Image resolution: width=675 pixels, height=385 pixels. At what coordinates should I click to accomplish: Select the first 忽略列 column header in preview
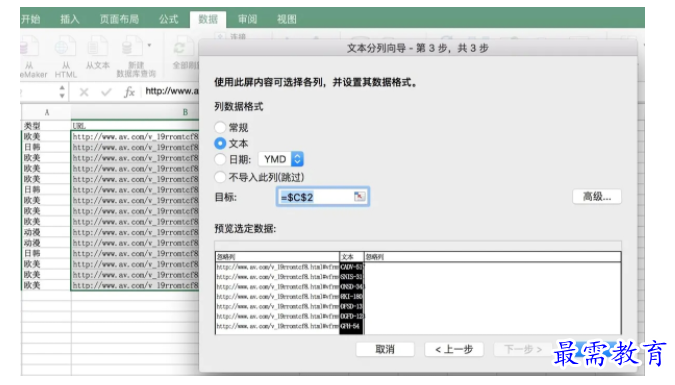click(277, 257)
